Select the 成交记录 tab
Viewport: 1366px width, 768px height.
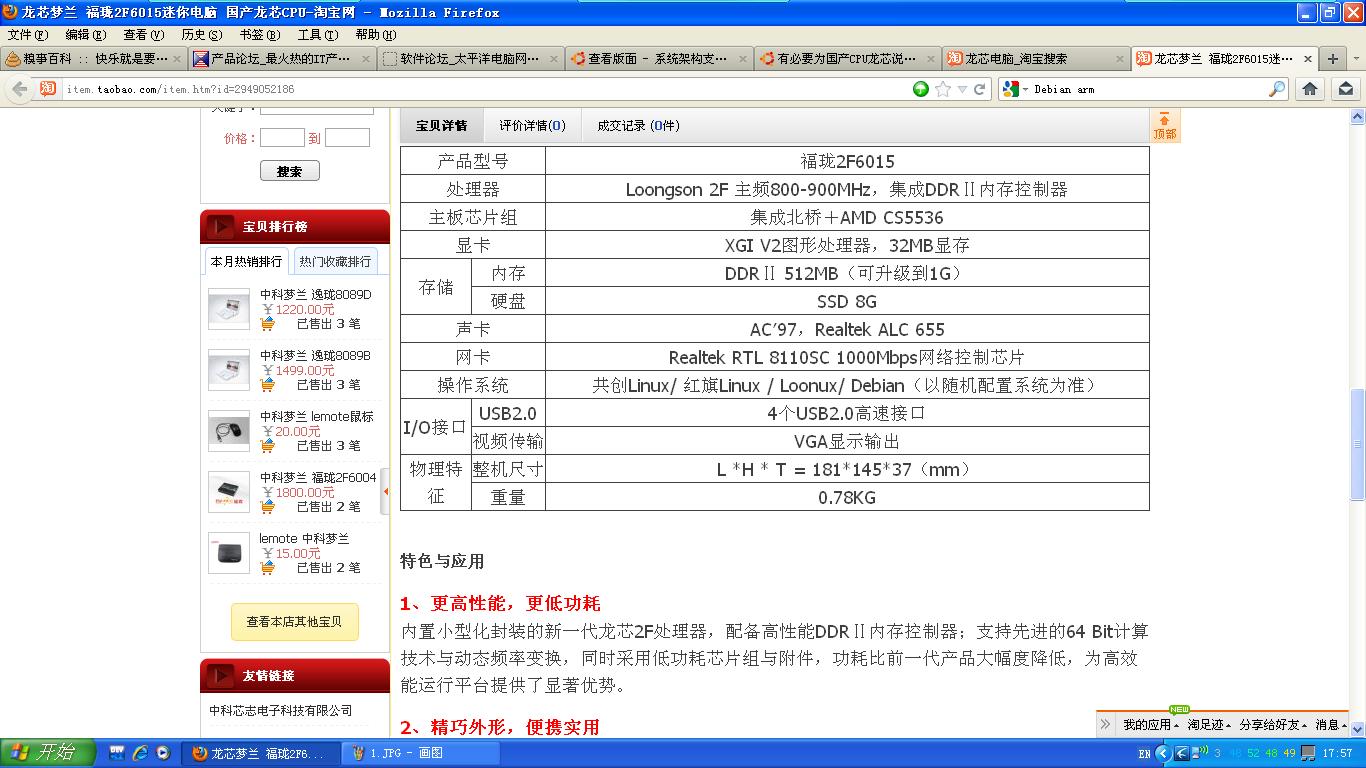tap(638, 126)
